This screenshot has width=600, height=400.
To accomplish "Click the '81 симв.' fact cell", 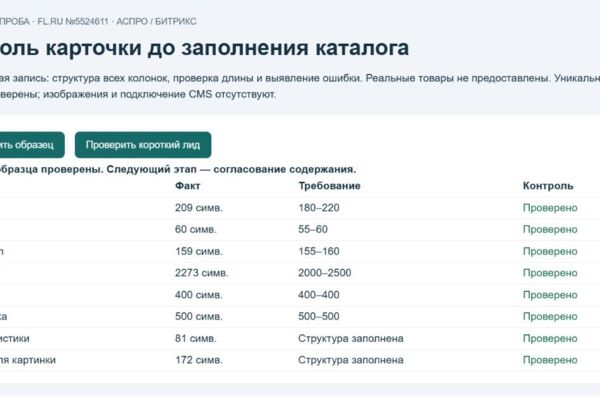I will (x=196, y=339).
